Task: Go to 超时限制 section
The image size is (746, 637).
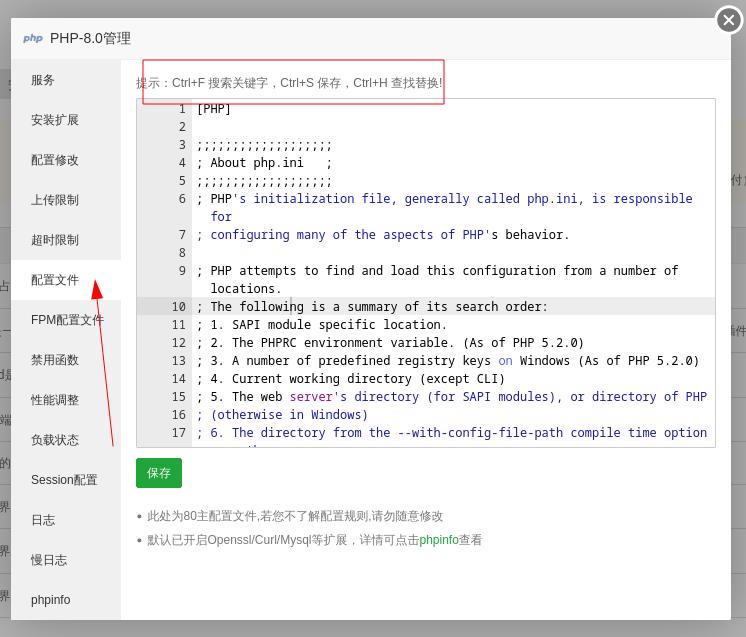Action: click(x=54, y=240)
